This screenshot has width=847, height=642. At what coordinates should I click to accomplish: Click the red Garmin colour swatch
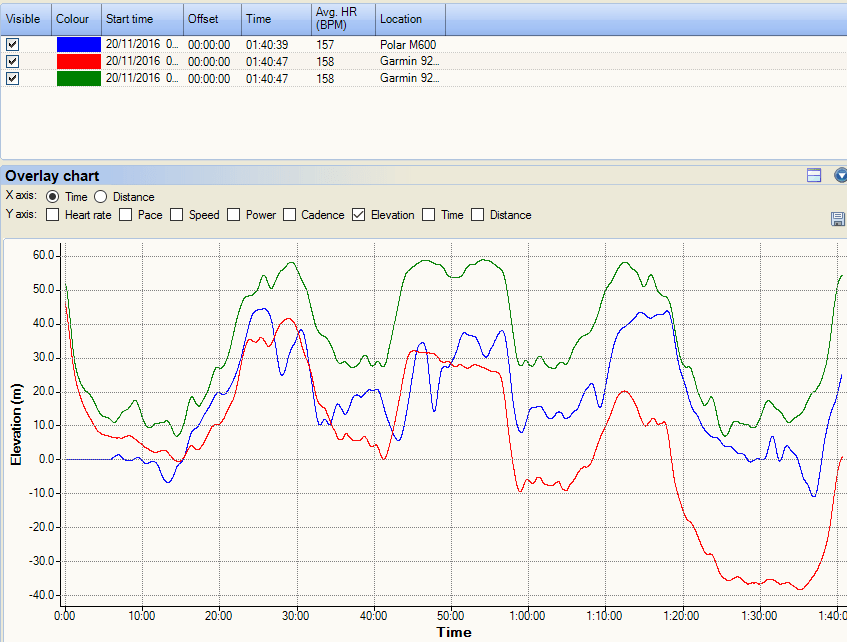pyautogui.click(x=78, y=61)
